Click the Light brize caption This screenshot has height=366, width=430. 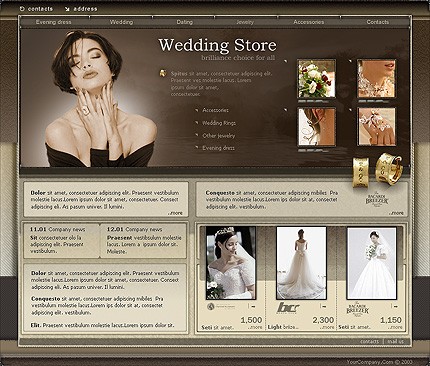tap(283, 327)
